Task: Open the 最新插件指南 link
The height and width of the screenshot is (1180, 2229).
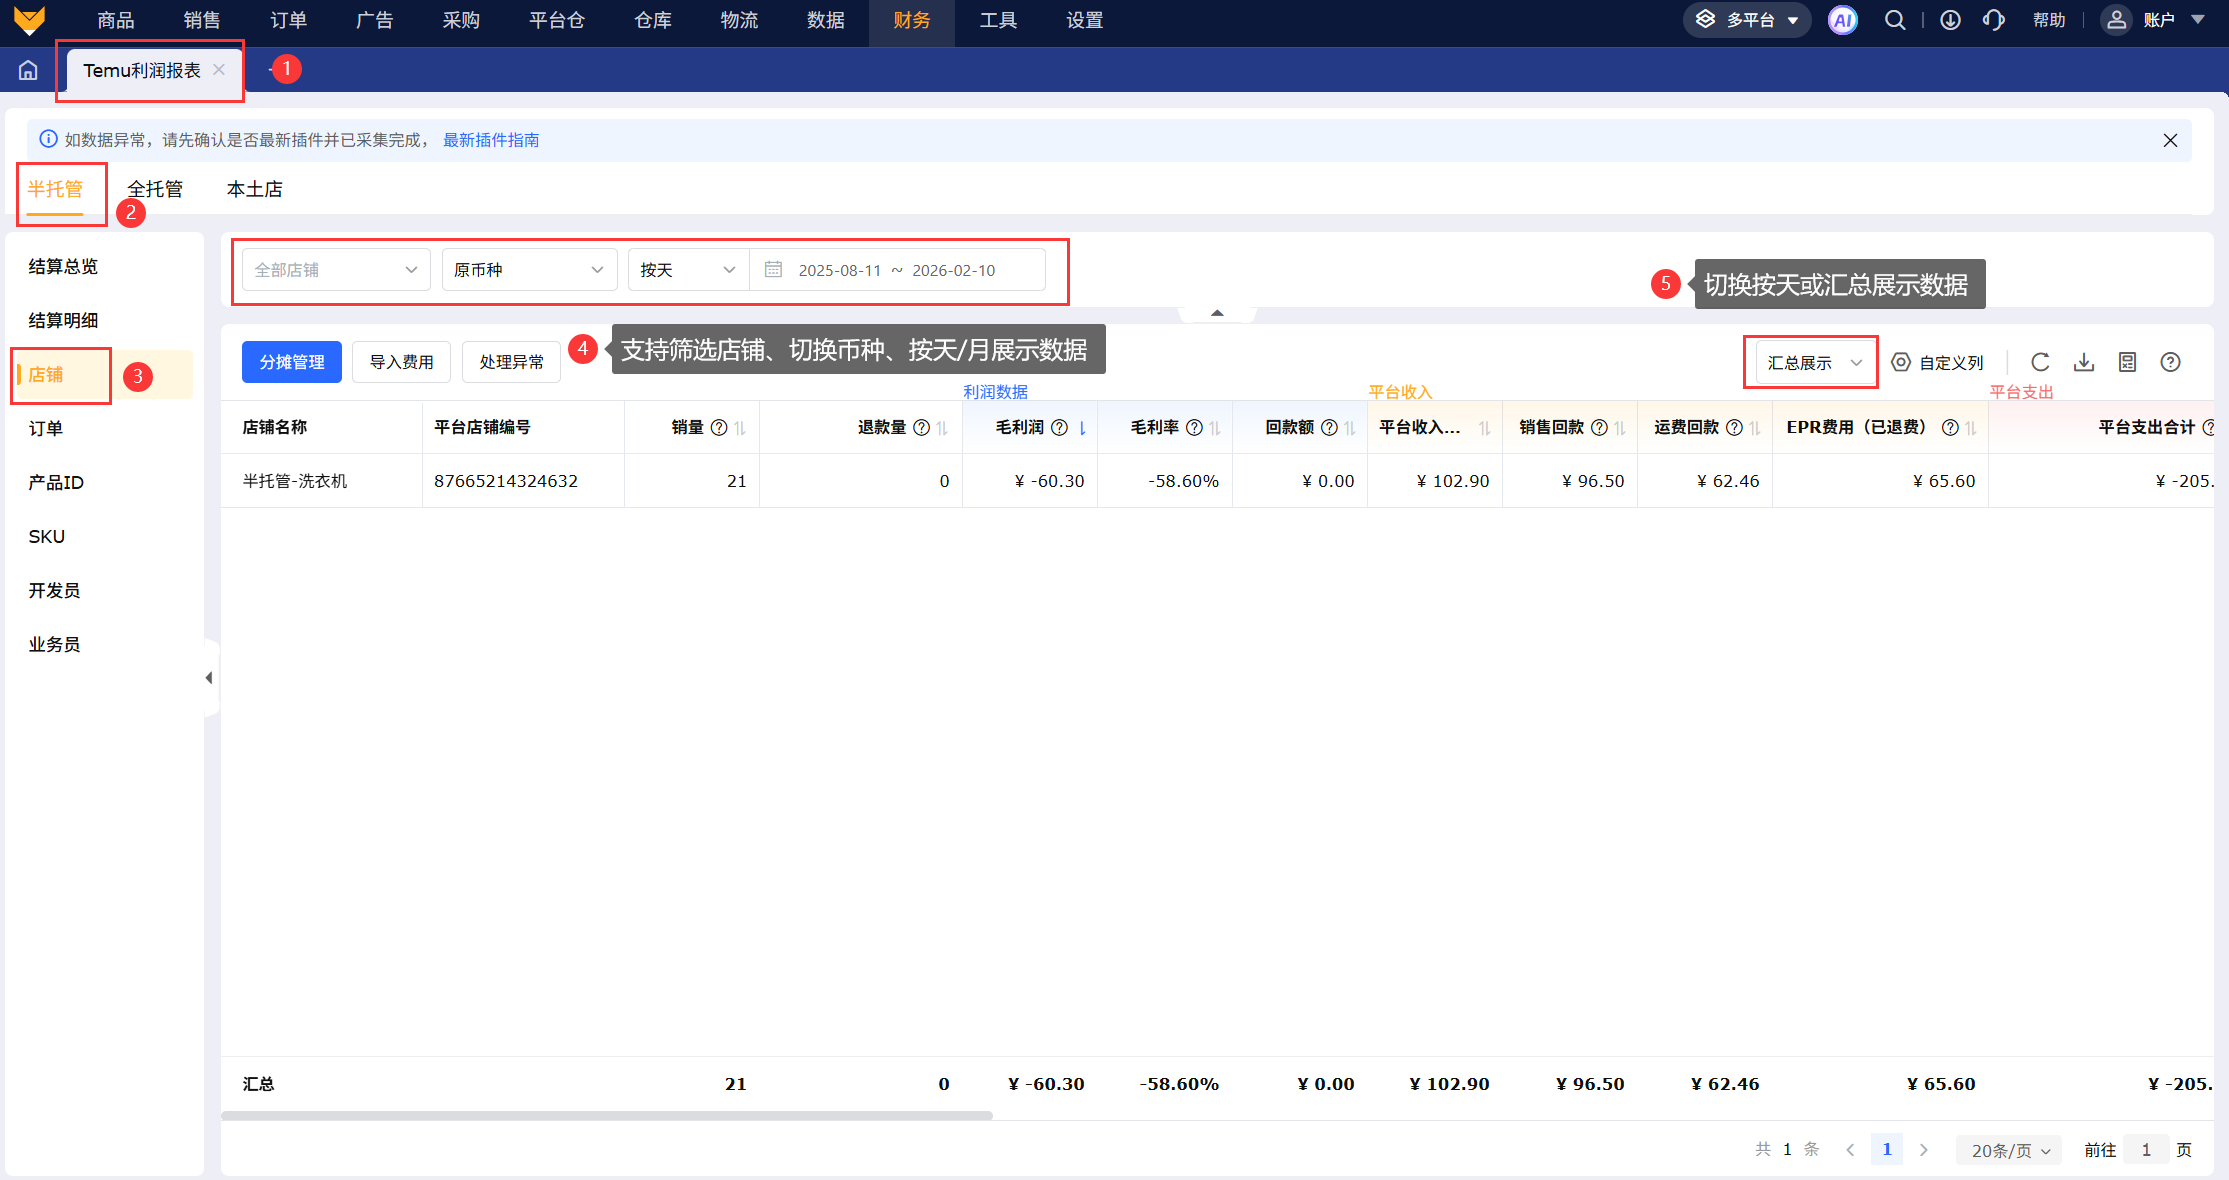Action: pyautogui.click(x=491, y=140)
